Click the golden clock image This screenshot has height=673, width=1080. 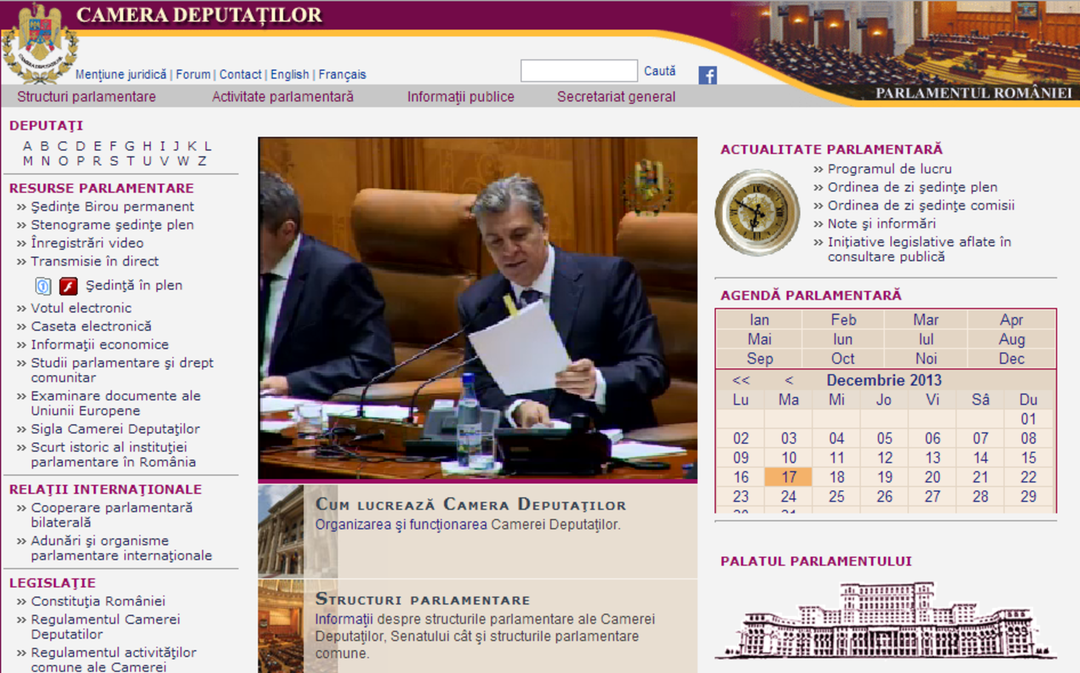click(757, 212)
